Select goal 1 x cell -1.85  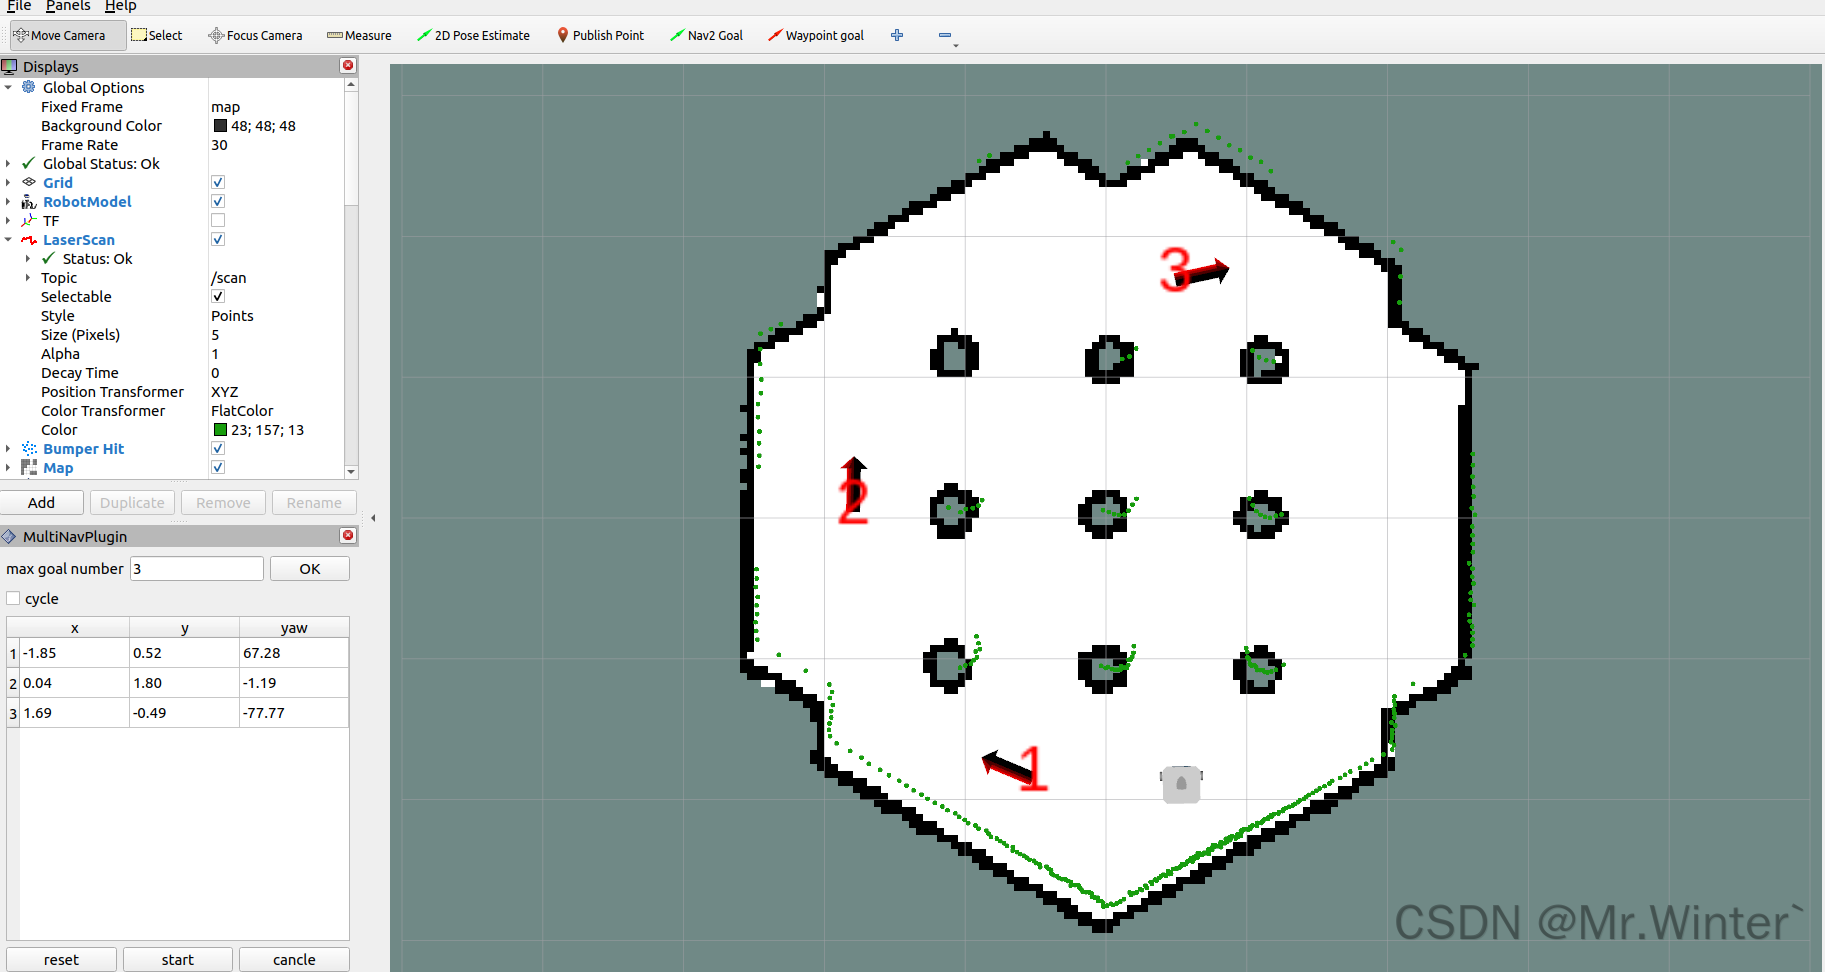(x=74, y=652)
